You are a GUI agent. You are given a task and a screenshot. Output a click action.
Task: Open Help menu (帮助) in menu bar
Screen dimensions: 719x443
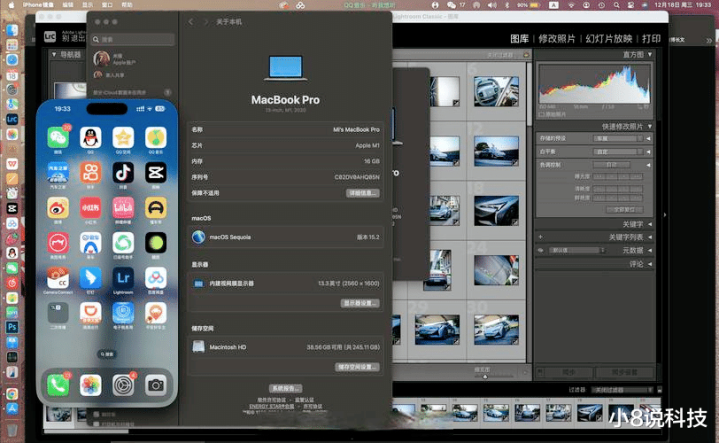[127, 5]
